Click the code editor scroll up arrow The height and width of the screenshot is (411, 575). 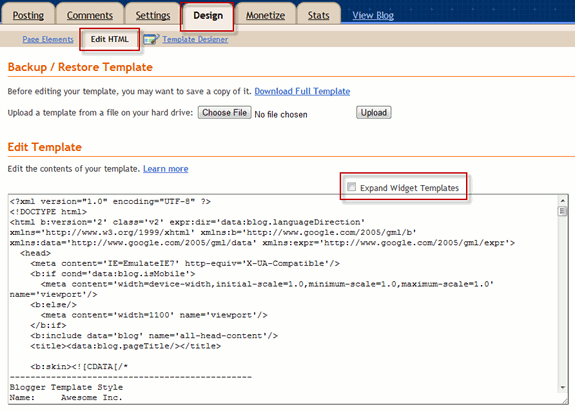click(x=563, y=201)
